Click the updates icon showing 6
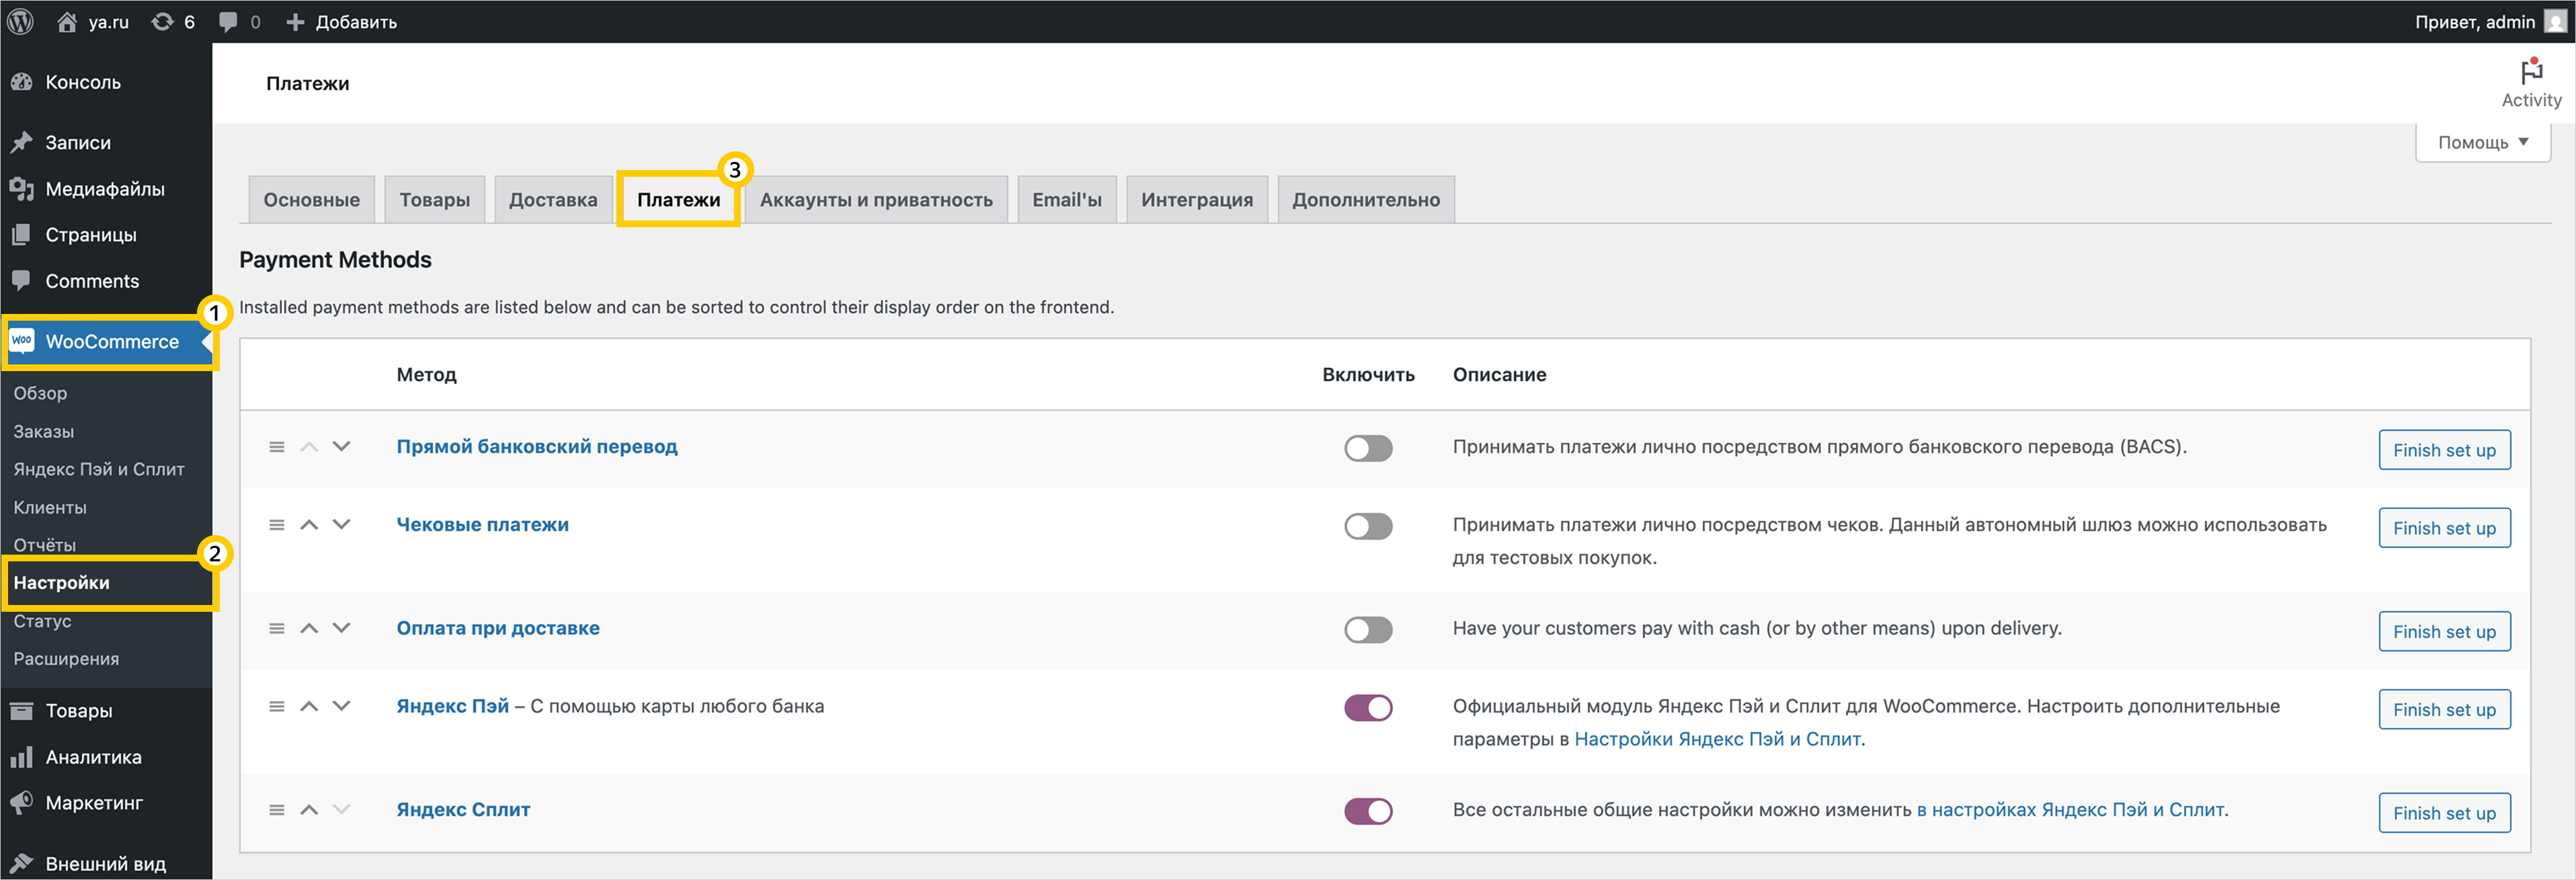 click(x=162, y=21)
